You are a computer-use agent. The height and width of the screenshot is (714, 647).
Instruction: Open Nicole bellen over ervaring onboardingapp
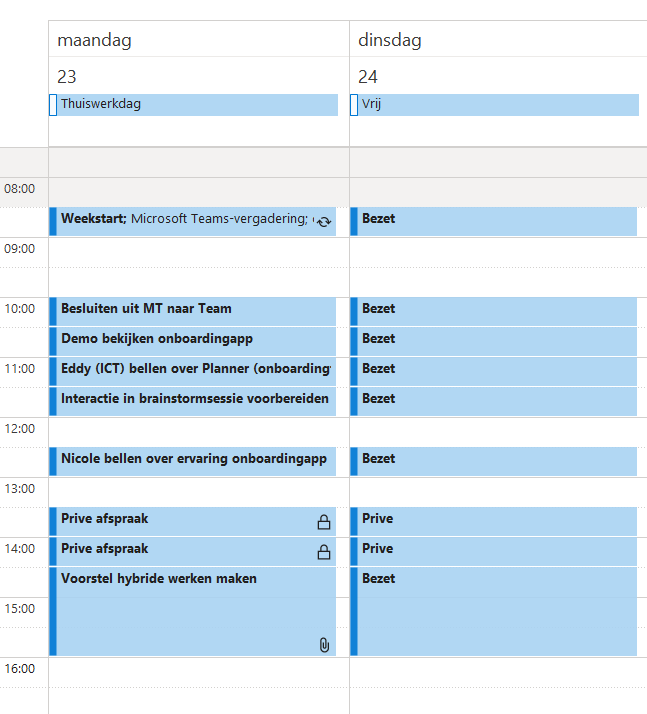click(193, 461)
